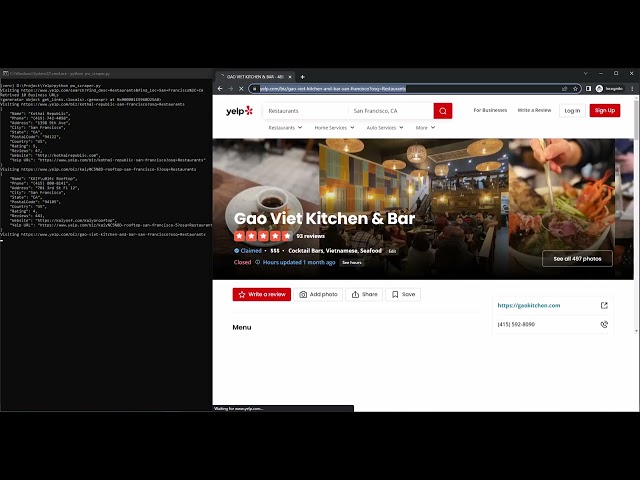The image size is (640, 480).
Task: Open the https://gaokitchen.com website link
Action: pos(529,305)
